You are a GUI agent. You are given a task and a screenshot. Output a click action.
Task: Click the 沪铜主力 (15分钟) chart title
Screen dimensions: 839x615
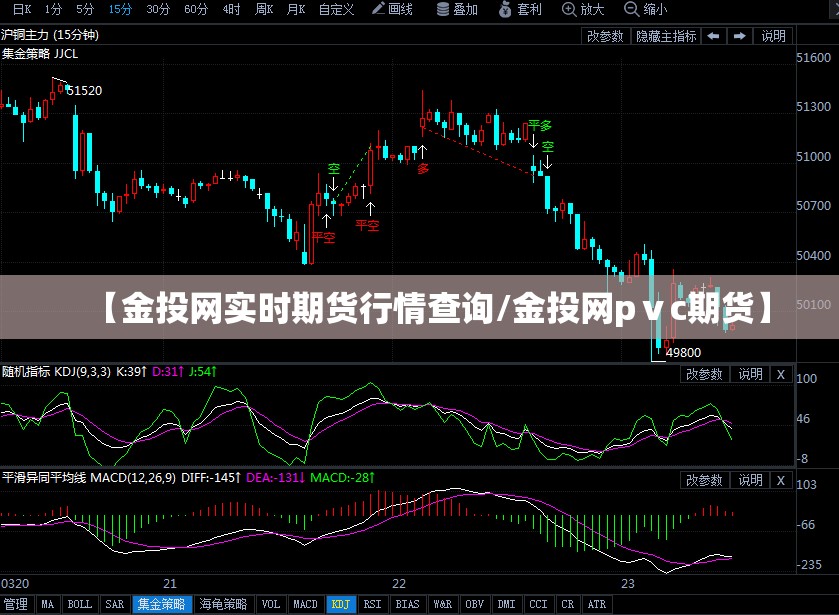click(x=50, y=35)
